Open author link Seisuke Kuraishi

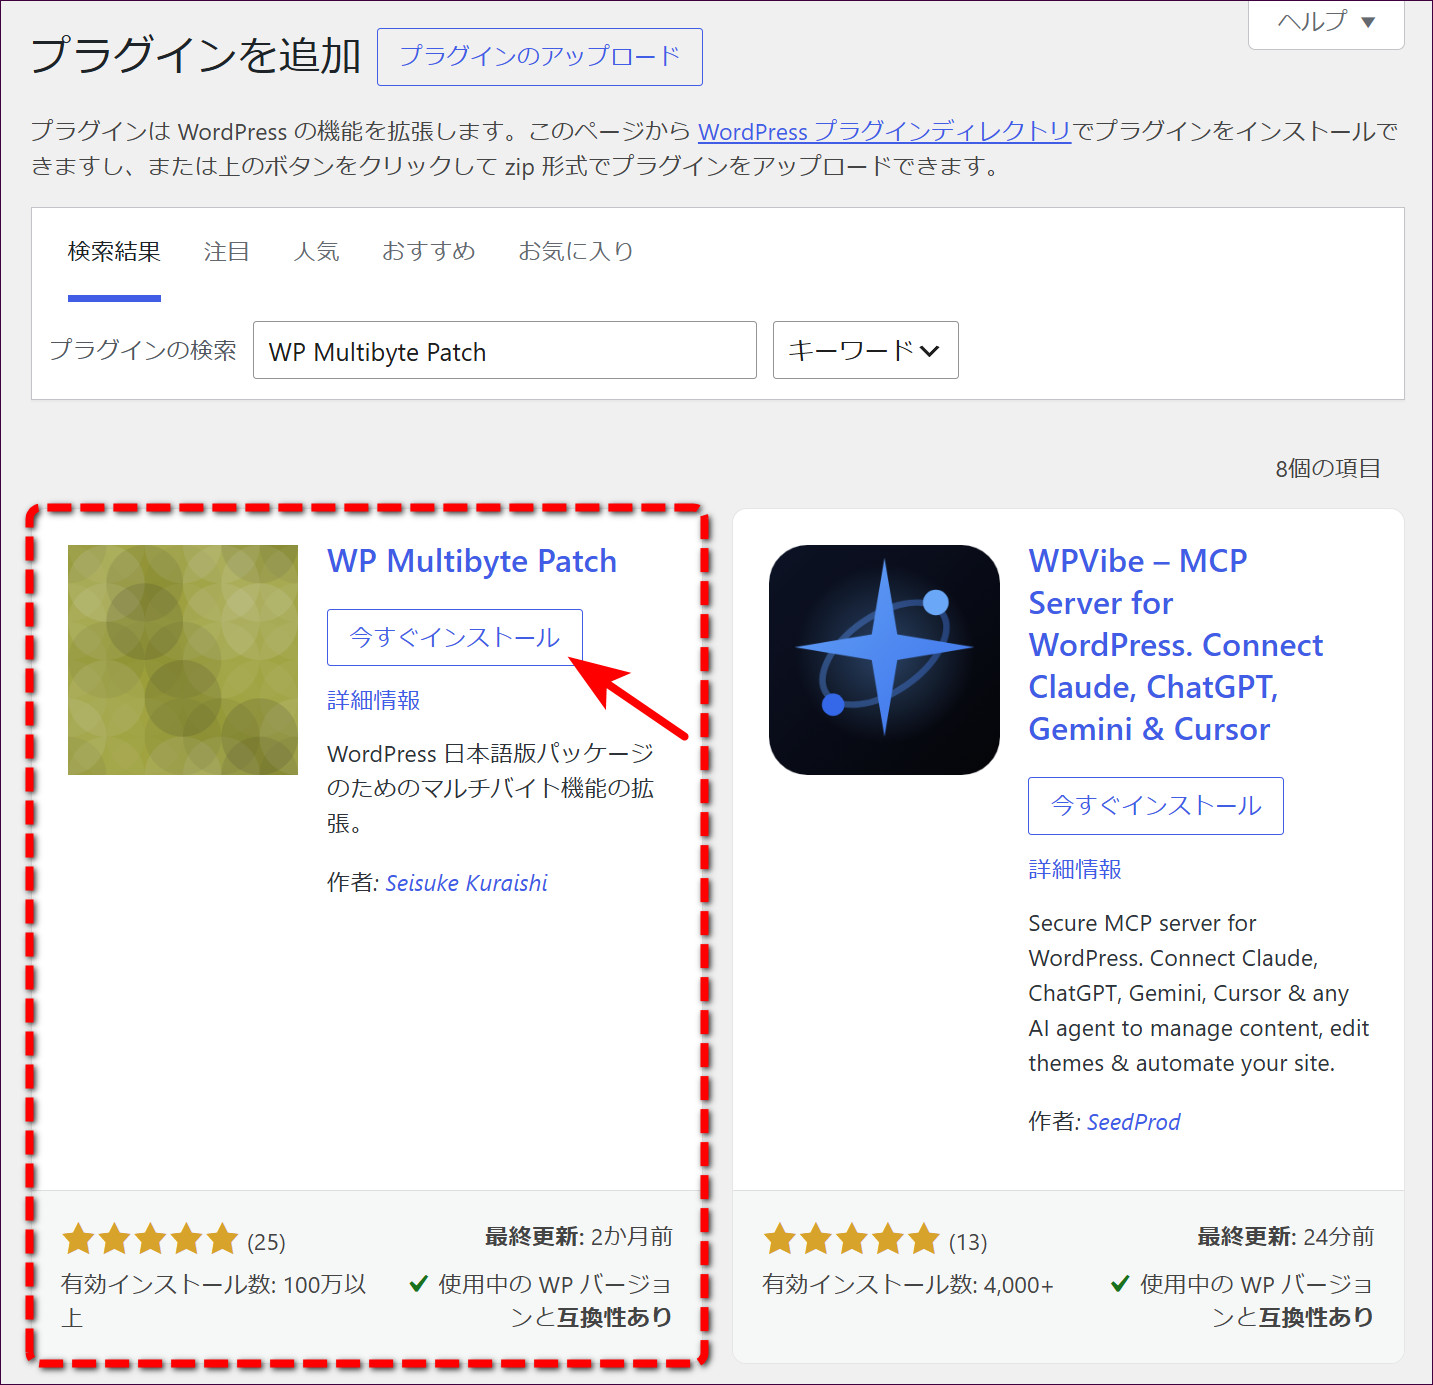tap(467, 883)
